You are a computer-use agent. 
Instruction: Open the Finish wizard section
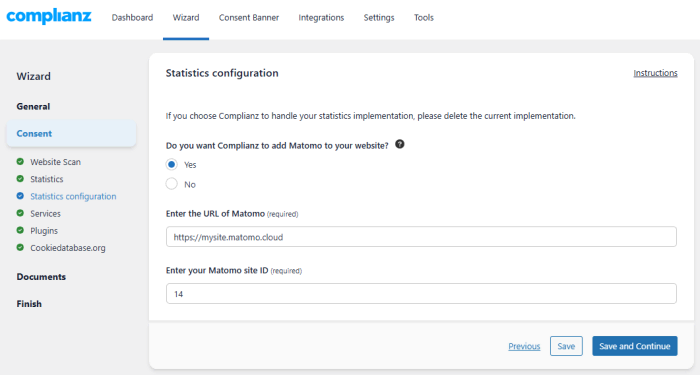(x=29, y=304)
